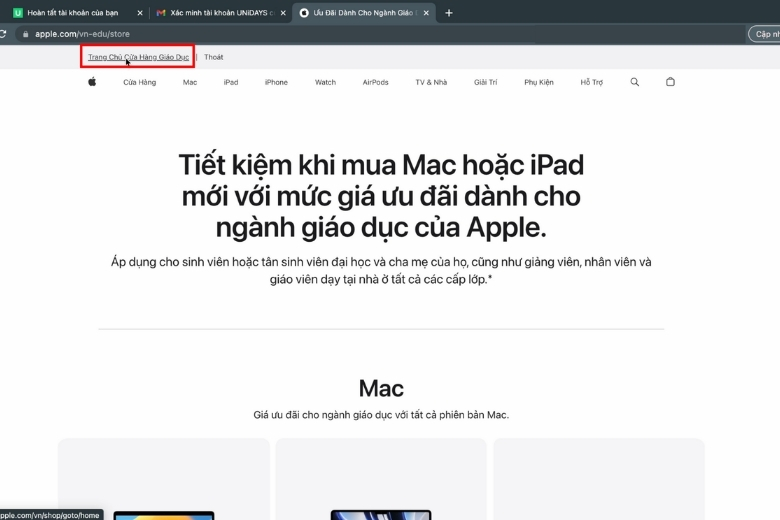Reload the page with the refresh icon

point(2,34)
